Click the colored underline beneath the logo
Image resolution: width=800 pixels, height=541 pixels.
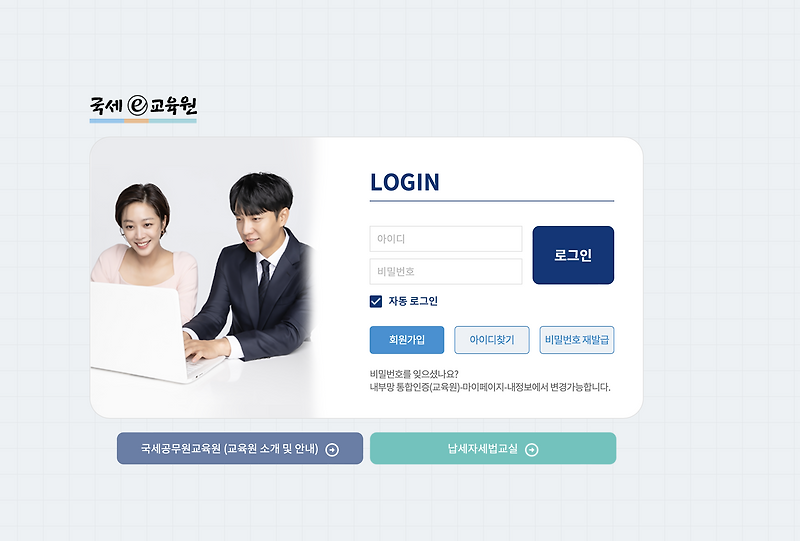143,121
